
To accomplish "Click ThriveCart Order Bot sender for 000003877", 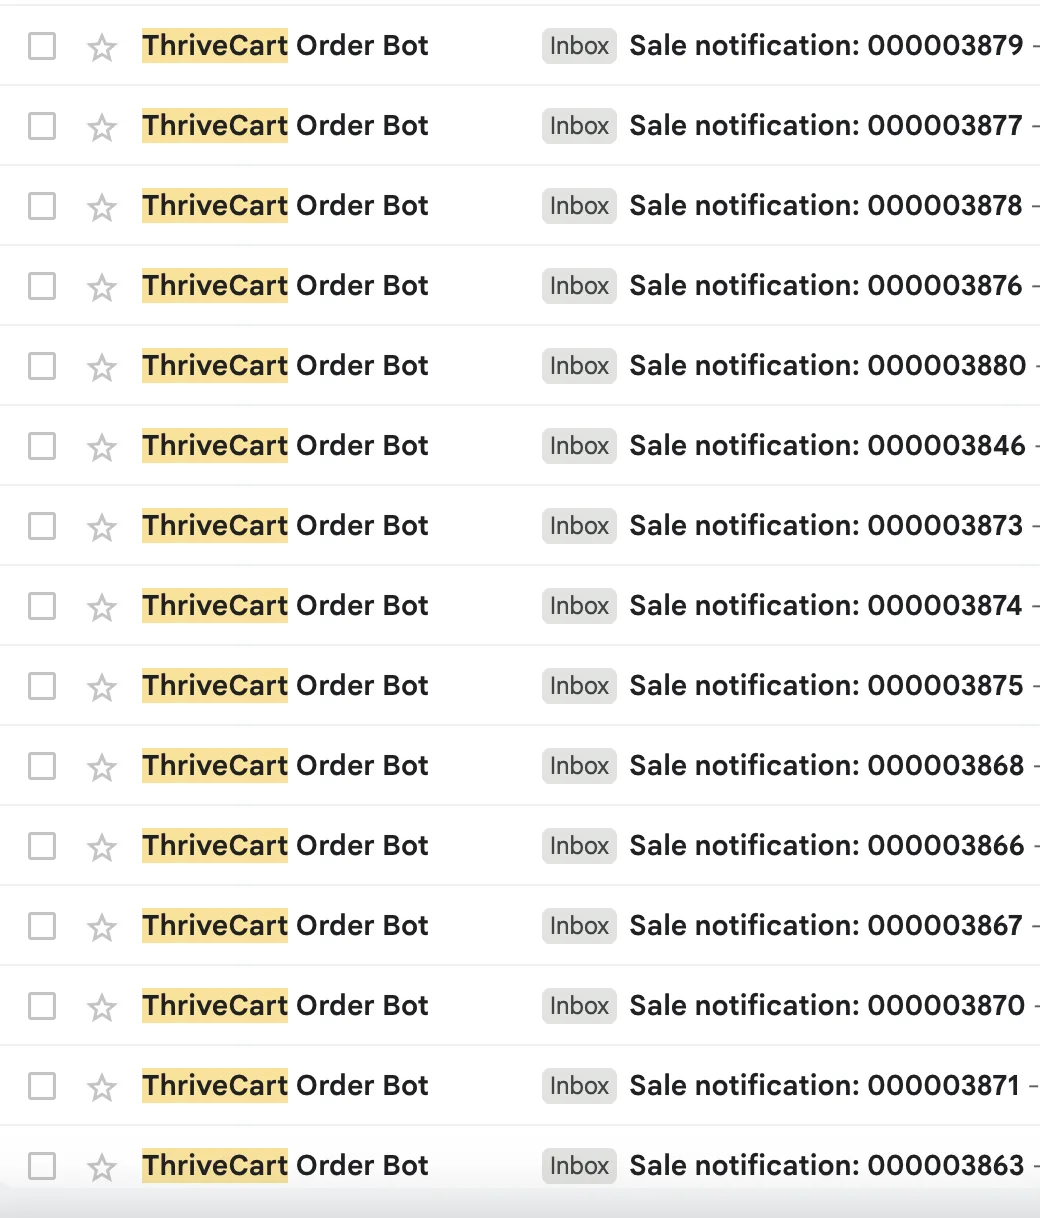I will [285, 126].
